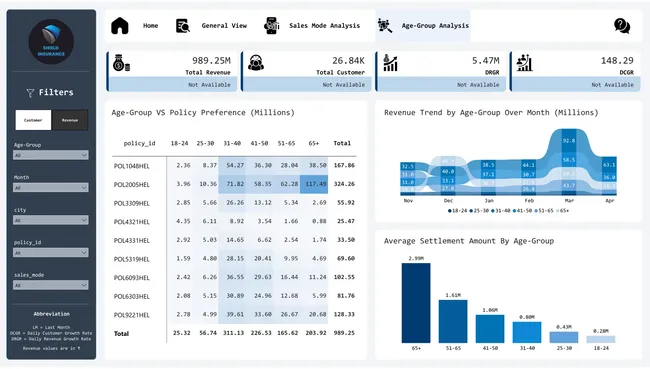Open the Age-Group filter dropdown
Viewport: 650px width, 369px height.
click(51, 155)
